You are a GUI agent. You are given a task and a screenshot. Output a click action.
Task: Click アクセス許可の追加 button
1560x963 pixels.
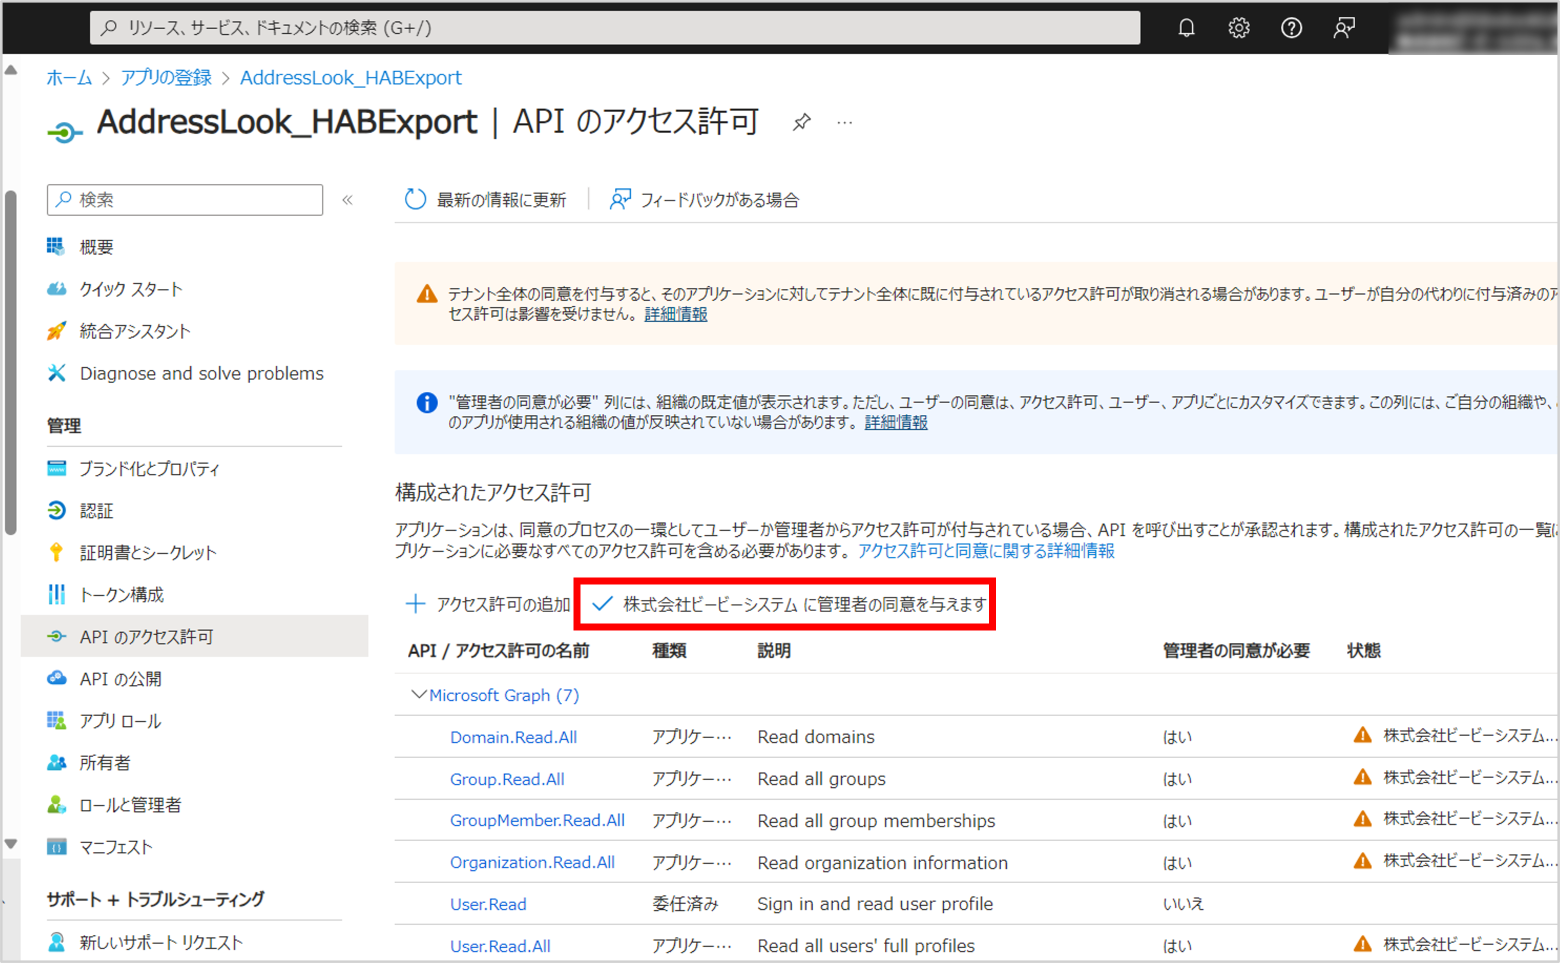click(487, 604)
